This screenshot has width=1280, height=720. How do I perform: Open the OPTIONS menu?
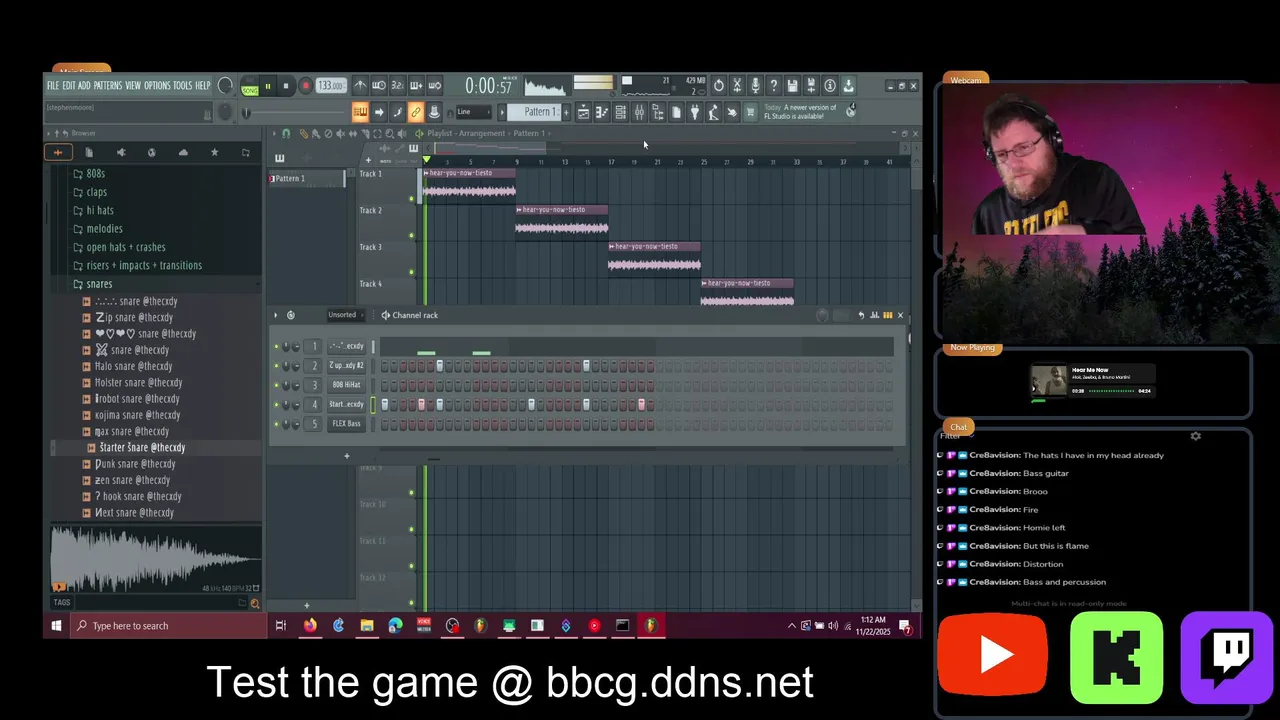point(157,86)
